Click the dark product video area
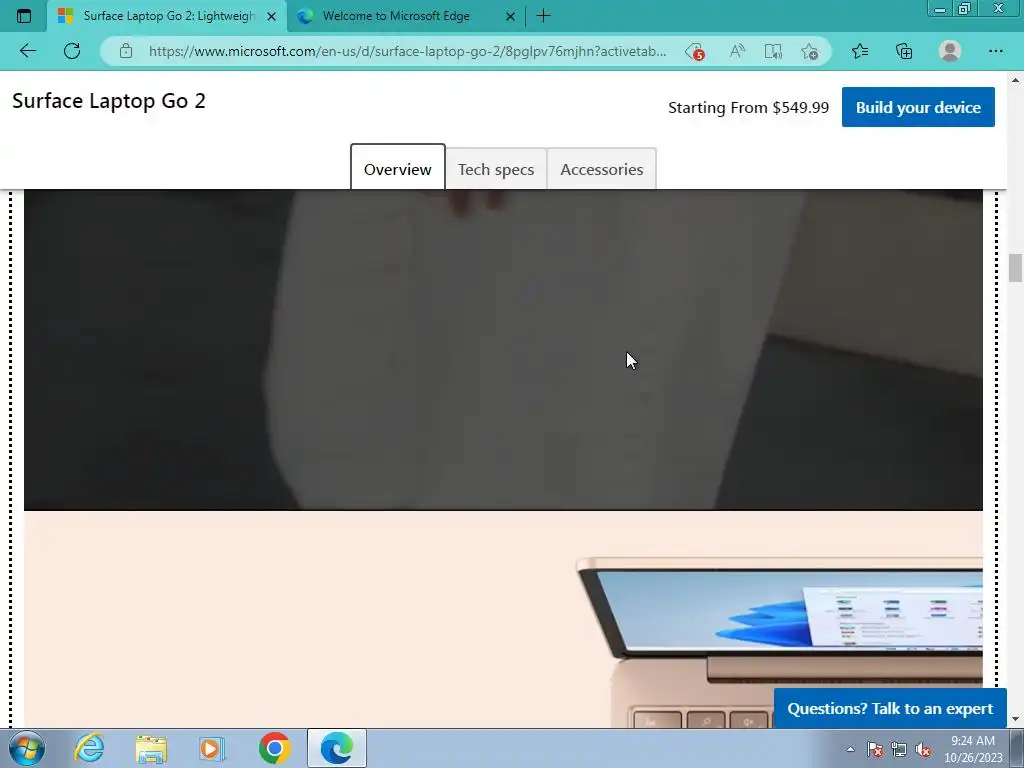1024x768 pixels. point(503,350)
